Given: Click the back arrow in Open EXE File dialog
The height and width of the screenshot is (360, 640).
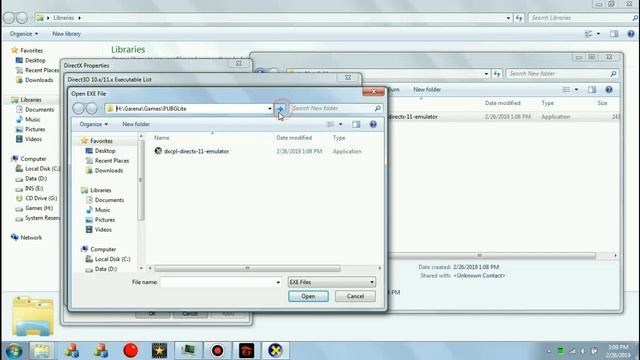Looking at the screenshot, I should coord(78,108).
